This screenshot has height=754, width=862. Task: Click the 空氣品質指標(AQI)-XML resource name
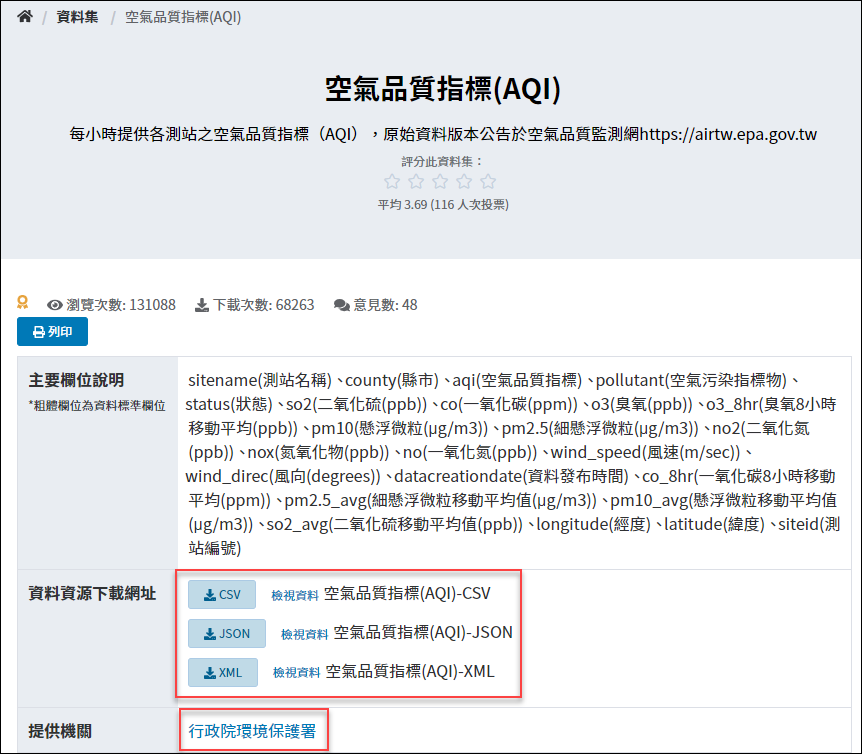[410, 672]
